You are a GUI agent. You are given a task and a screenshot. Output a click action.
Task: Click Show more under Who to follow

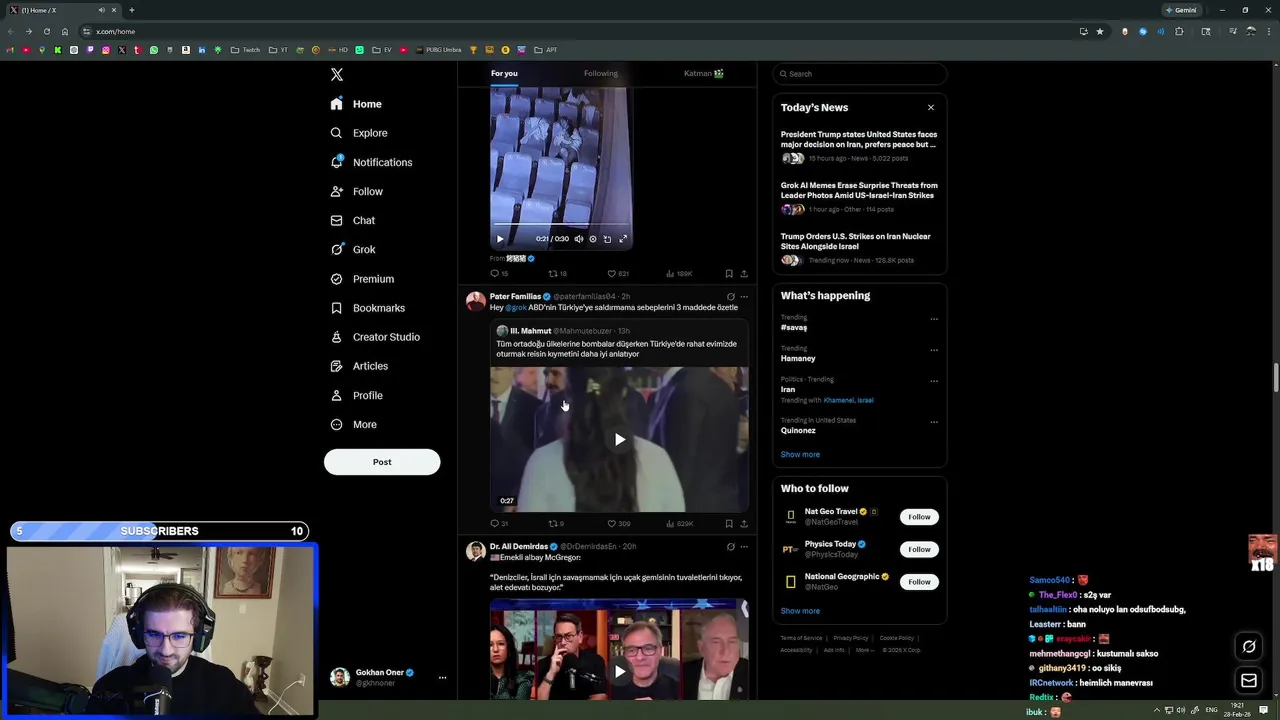click(x=800, y=611)
